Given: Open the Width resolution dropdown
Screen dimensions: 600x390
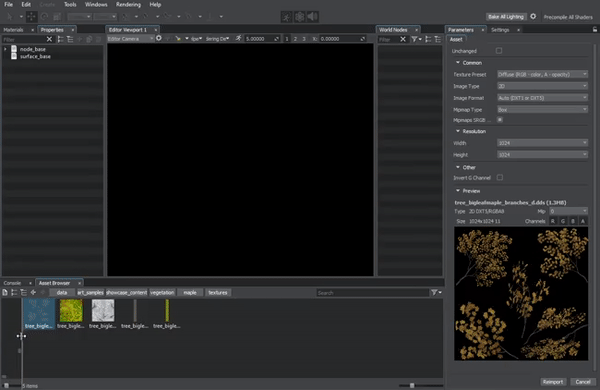Looking at the screenshot, I should coord(542,143).
